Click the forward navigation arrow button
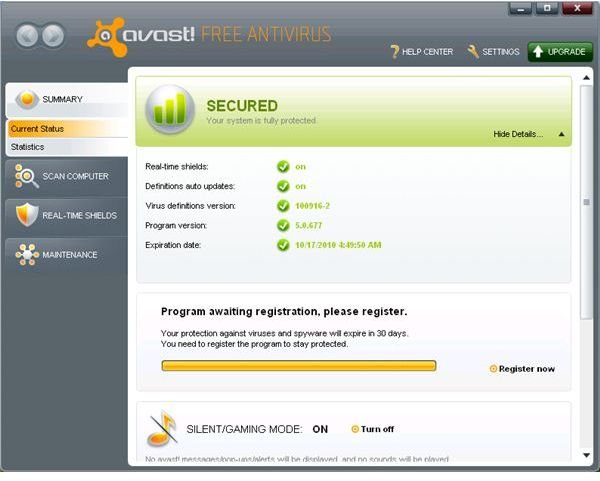 pyautogui.click(x=53, y=36)
